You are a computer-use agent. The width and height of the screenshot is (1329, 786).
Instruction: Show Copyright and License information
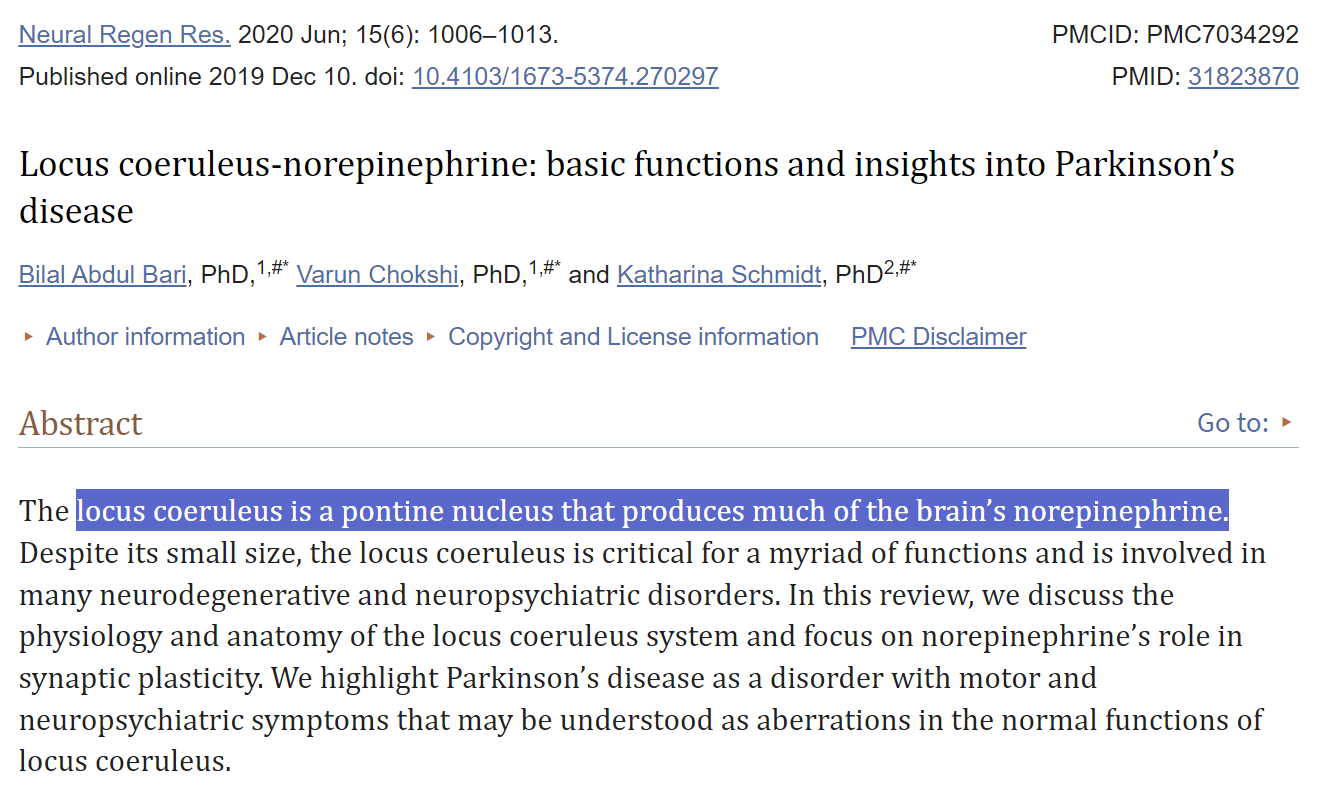click(x=633, y=337)
